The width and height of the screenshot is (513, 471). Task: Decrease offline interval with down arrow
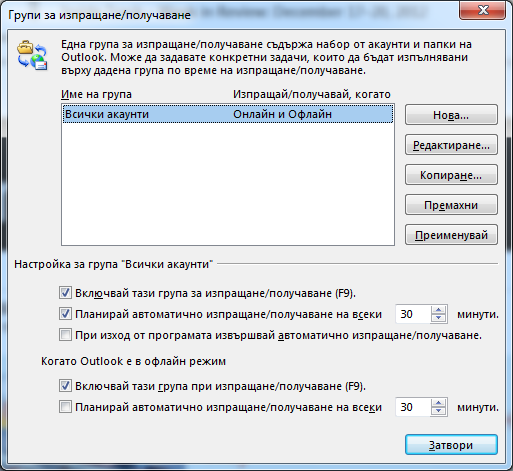438,411
